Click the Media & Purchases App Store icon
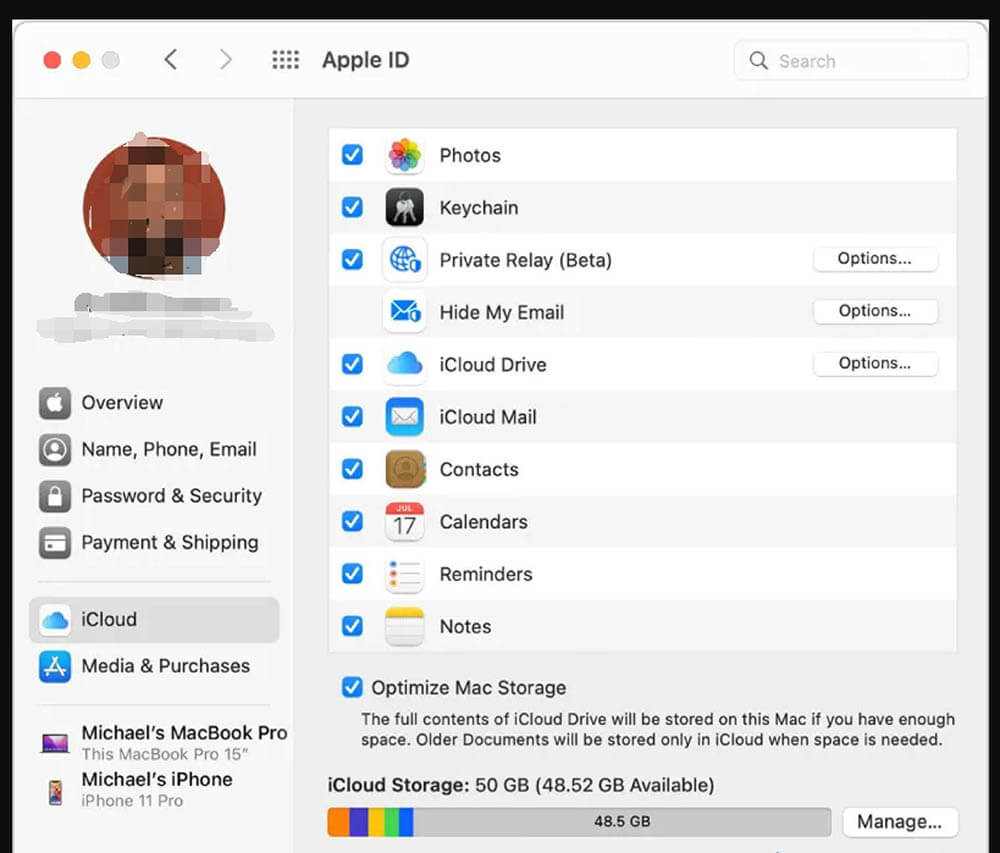This screenshot has width=1000, height=853. pos(53,666)
